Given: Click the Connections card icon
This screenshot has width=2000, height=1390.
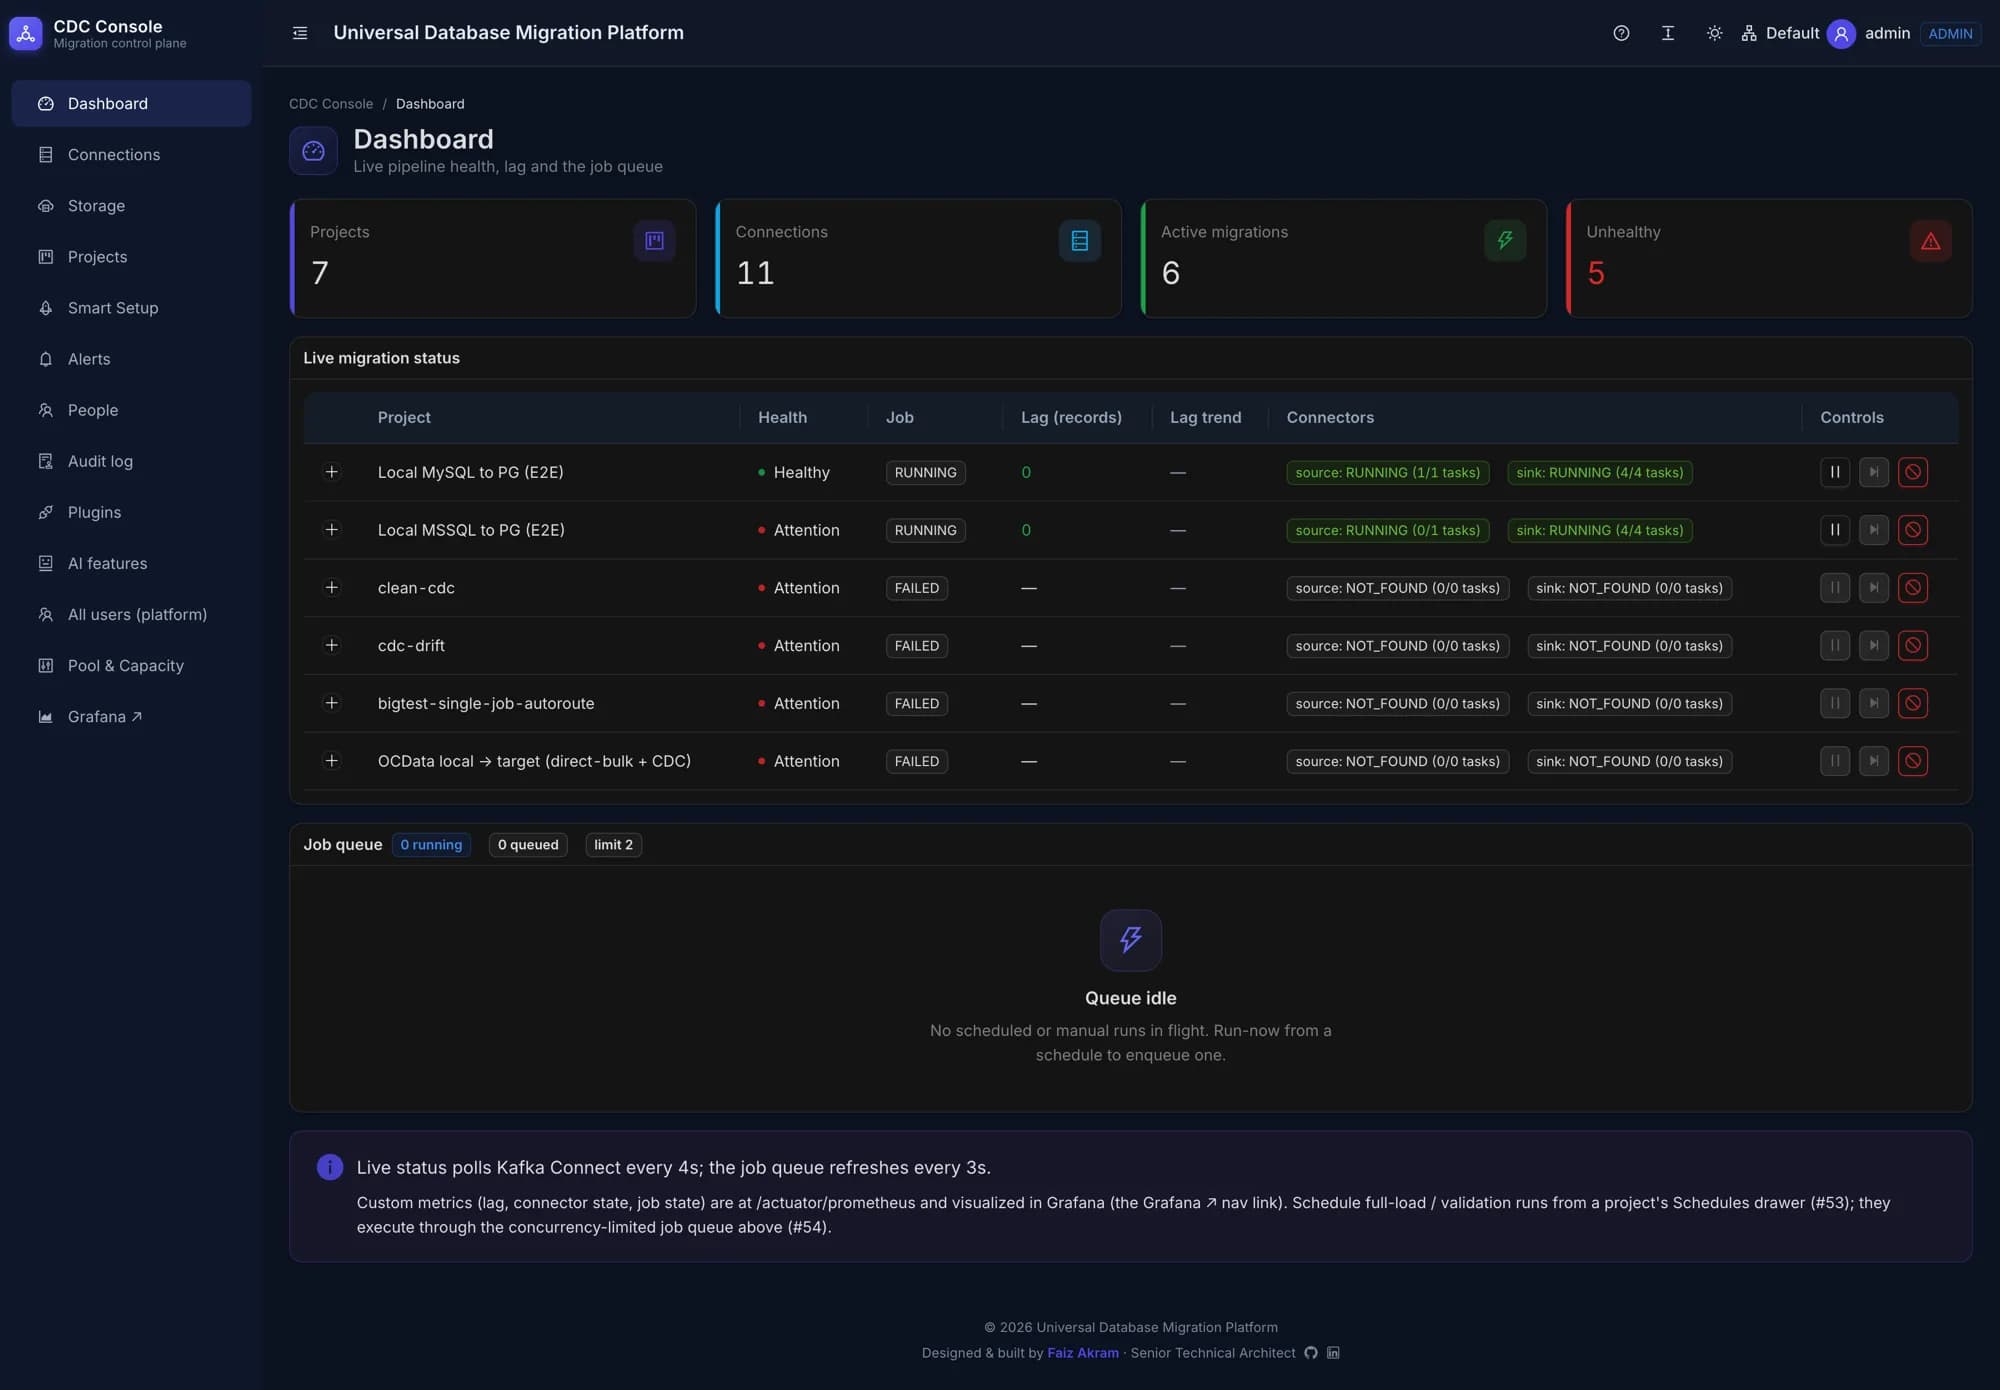Looking at the screenshot, I should point(1080,241).
